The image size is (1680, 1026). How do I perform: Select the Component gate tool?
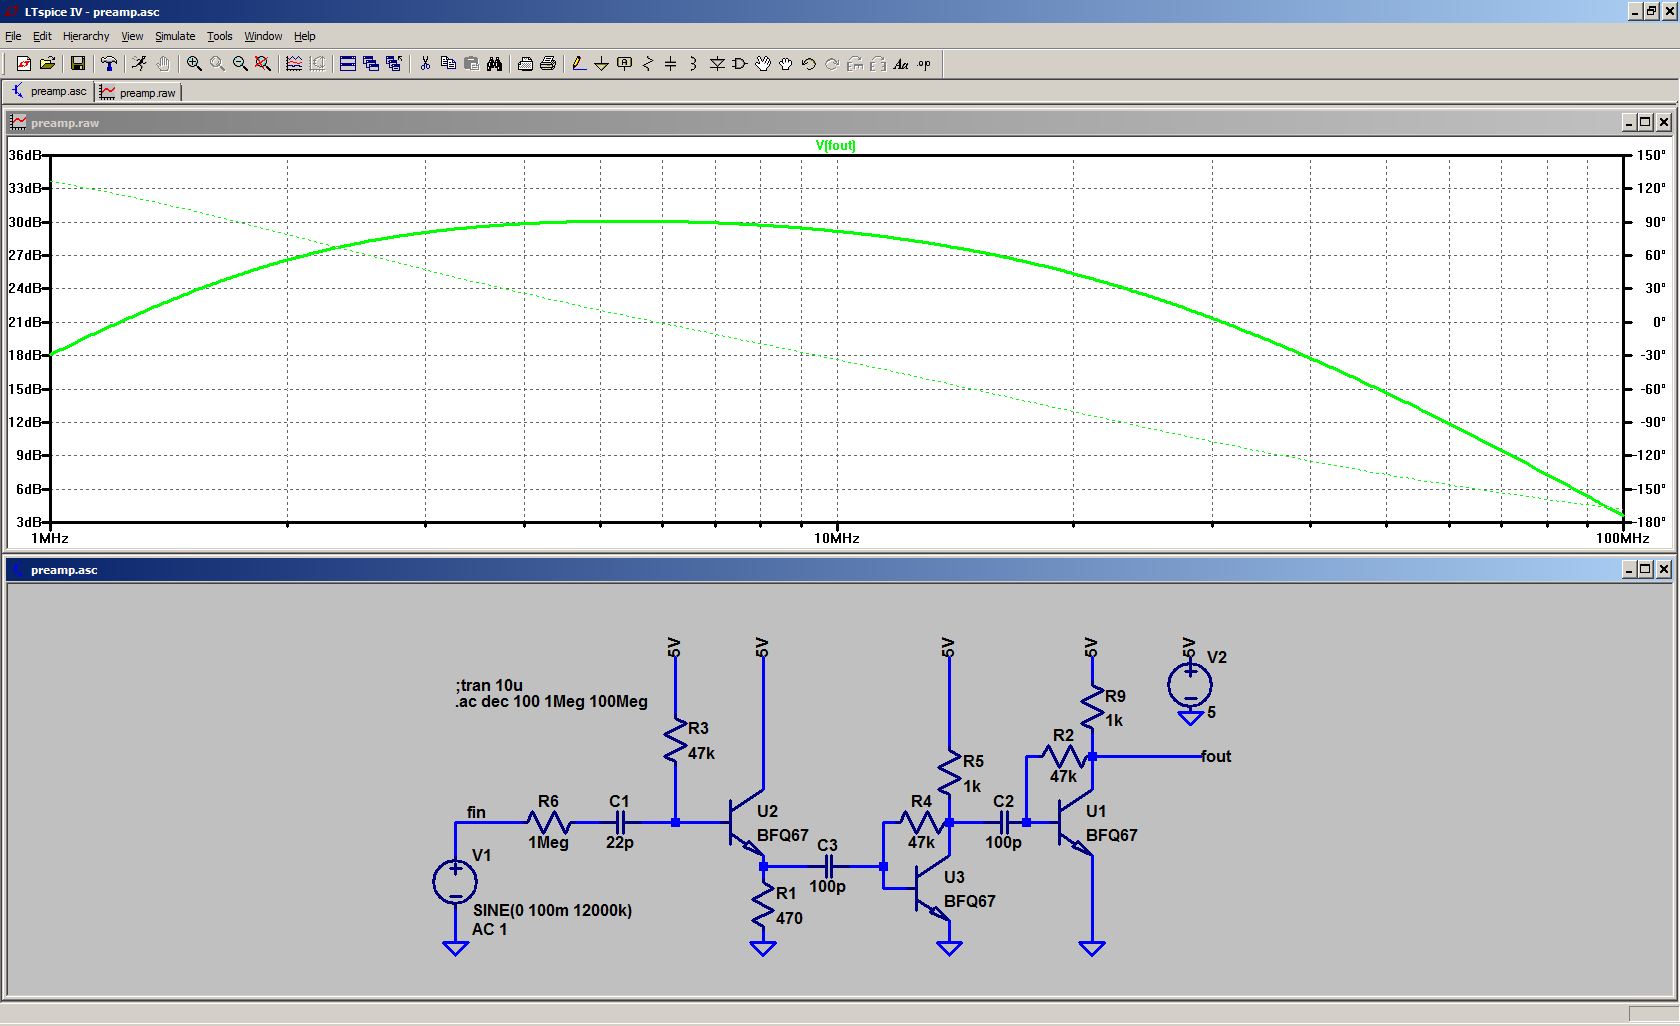click(740, 64)
